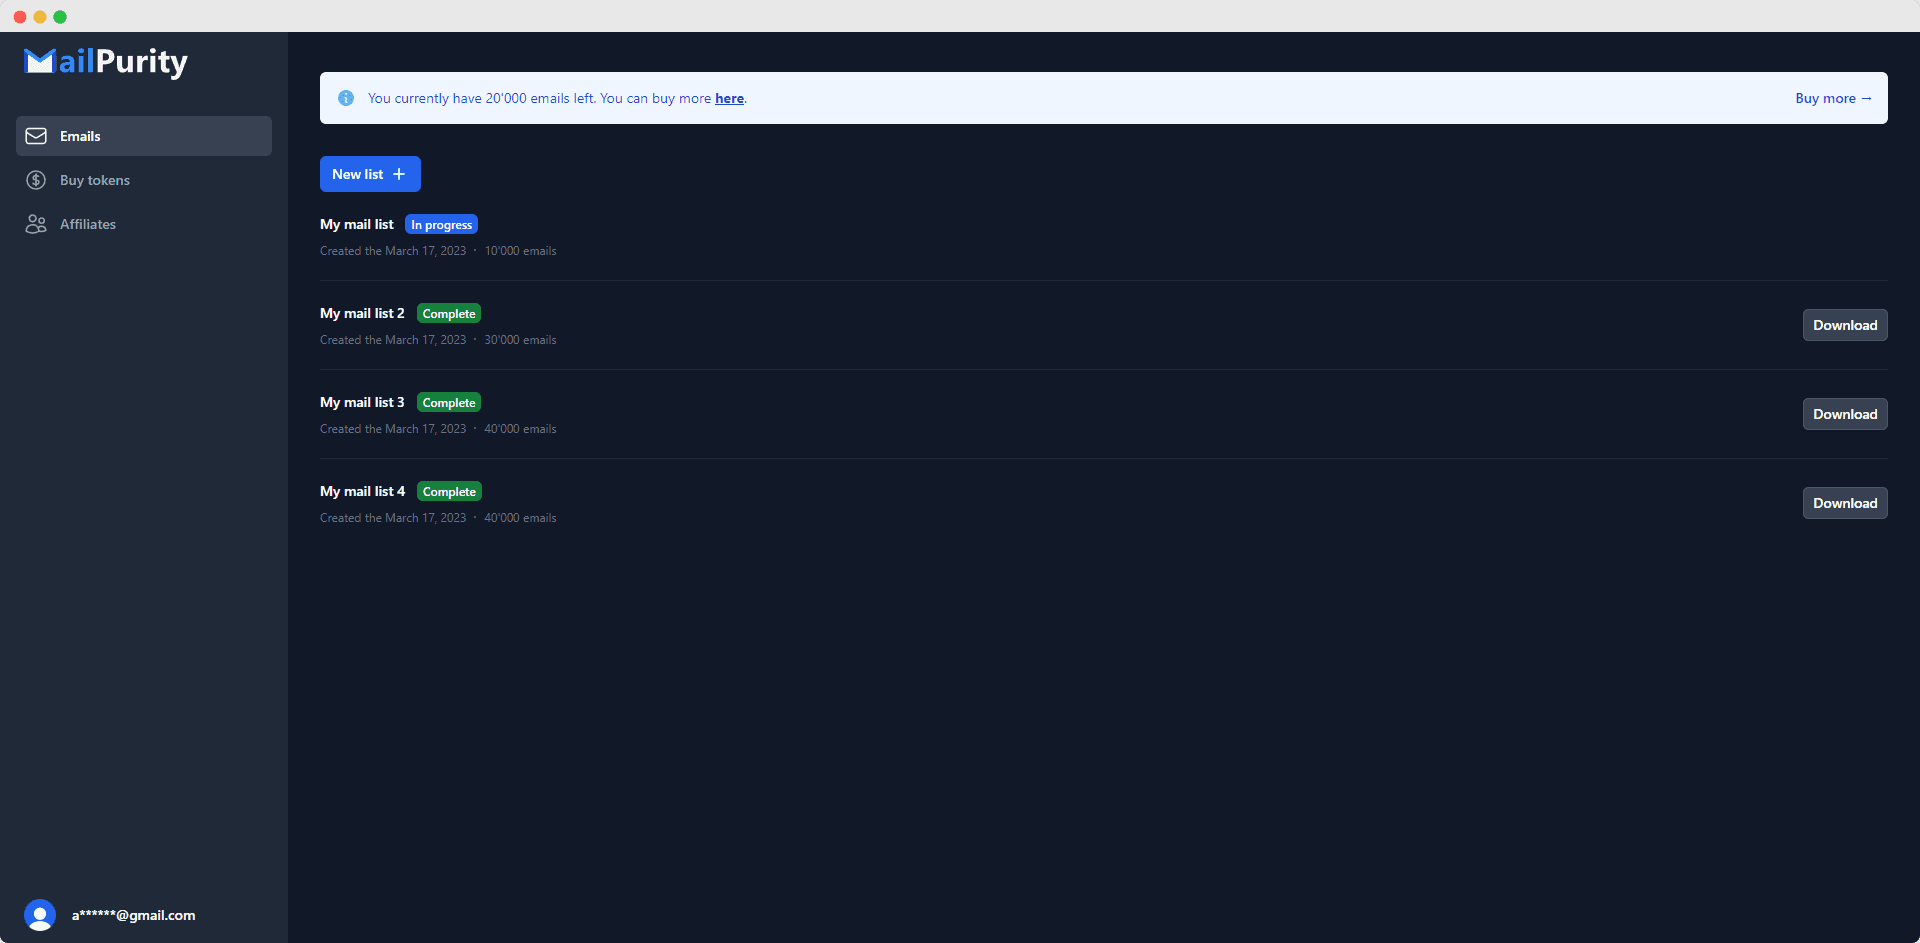Image resolution: width=1920 pixels, height=943 pixels.
Task: Click the arrow icon next to Buy more
Action: pos(1866,98)
